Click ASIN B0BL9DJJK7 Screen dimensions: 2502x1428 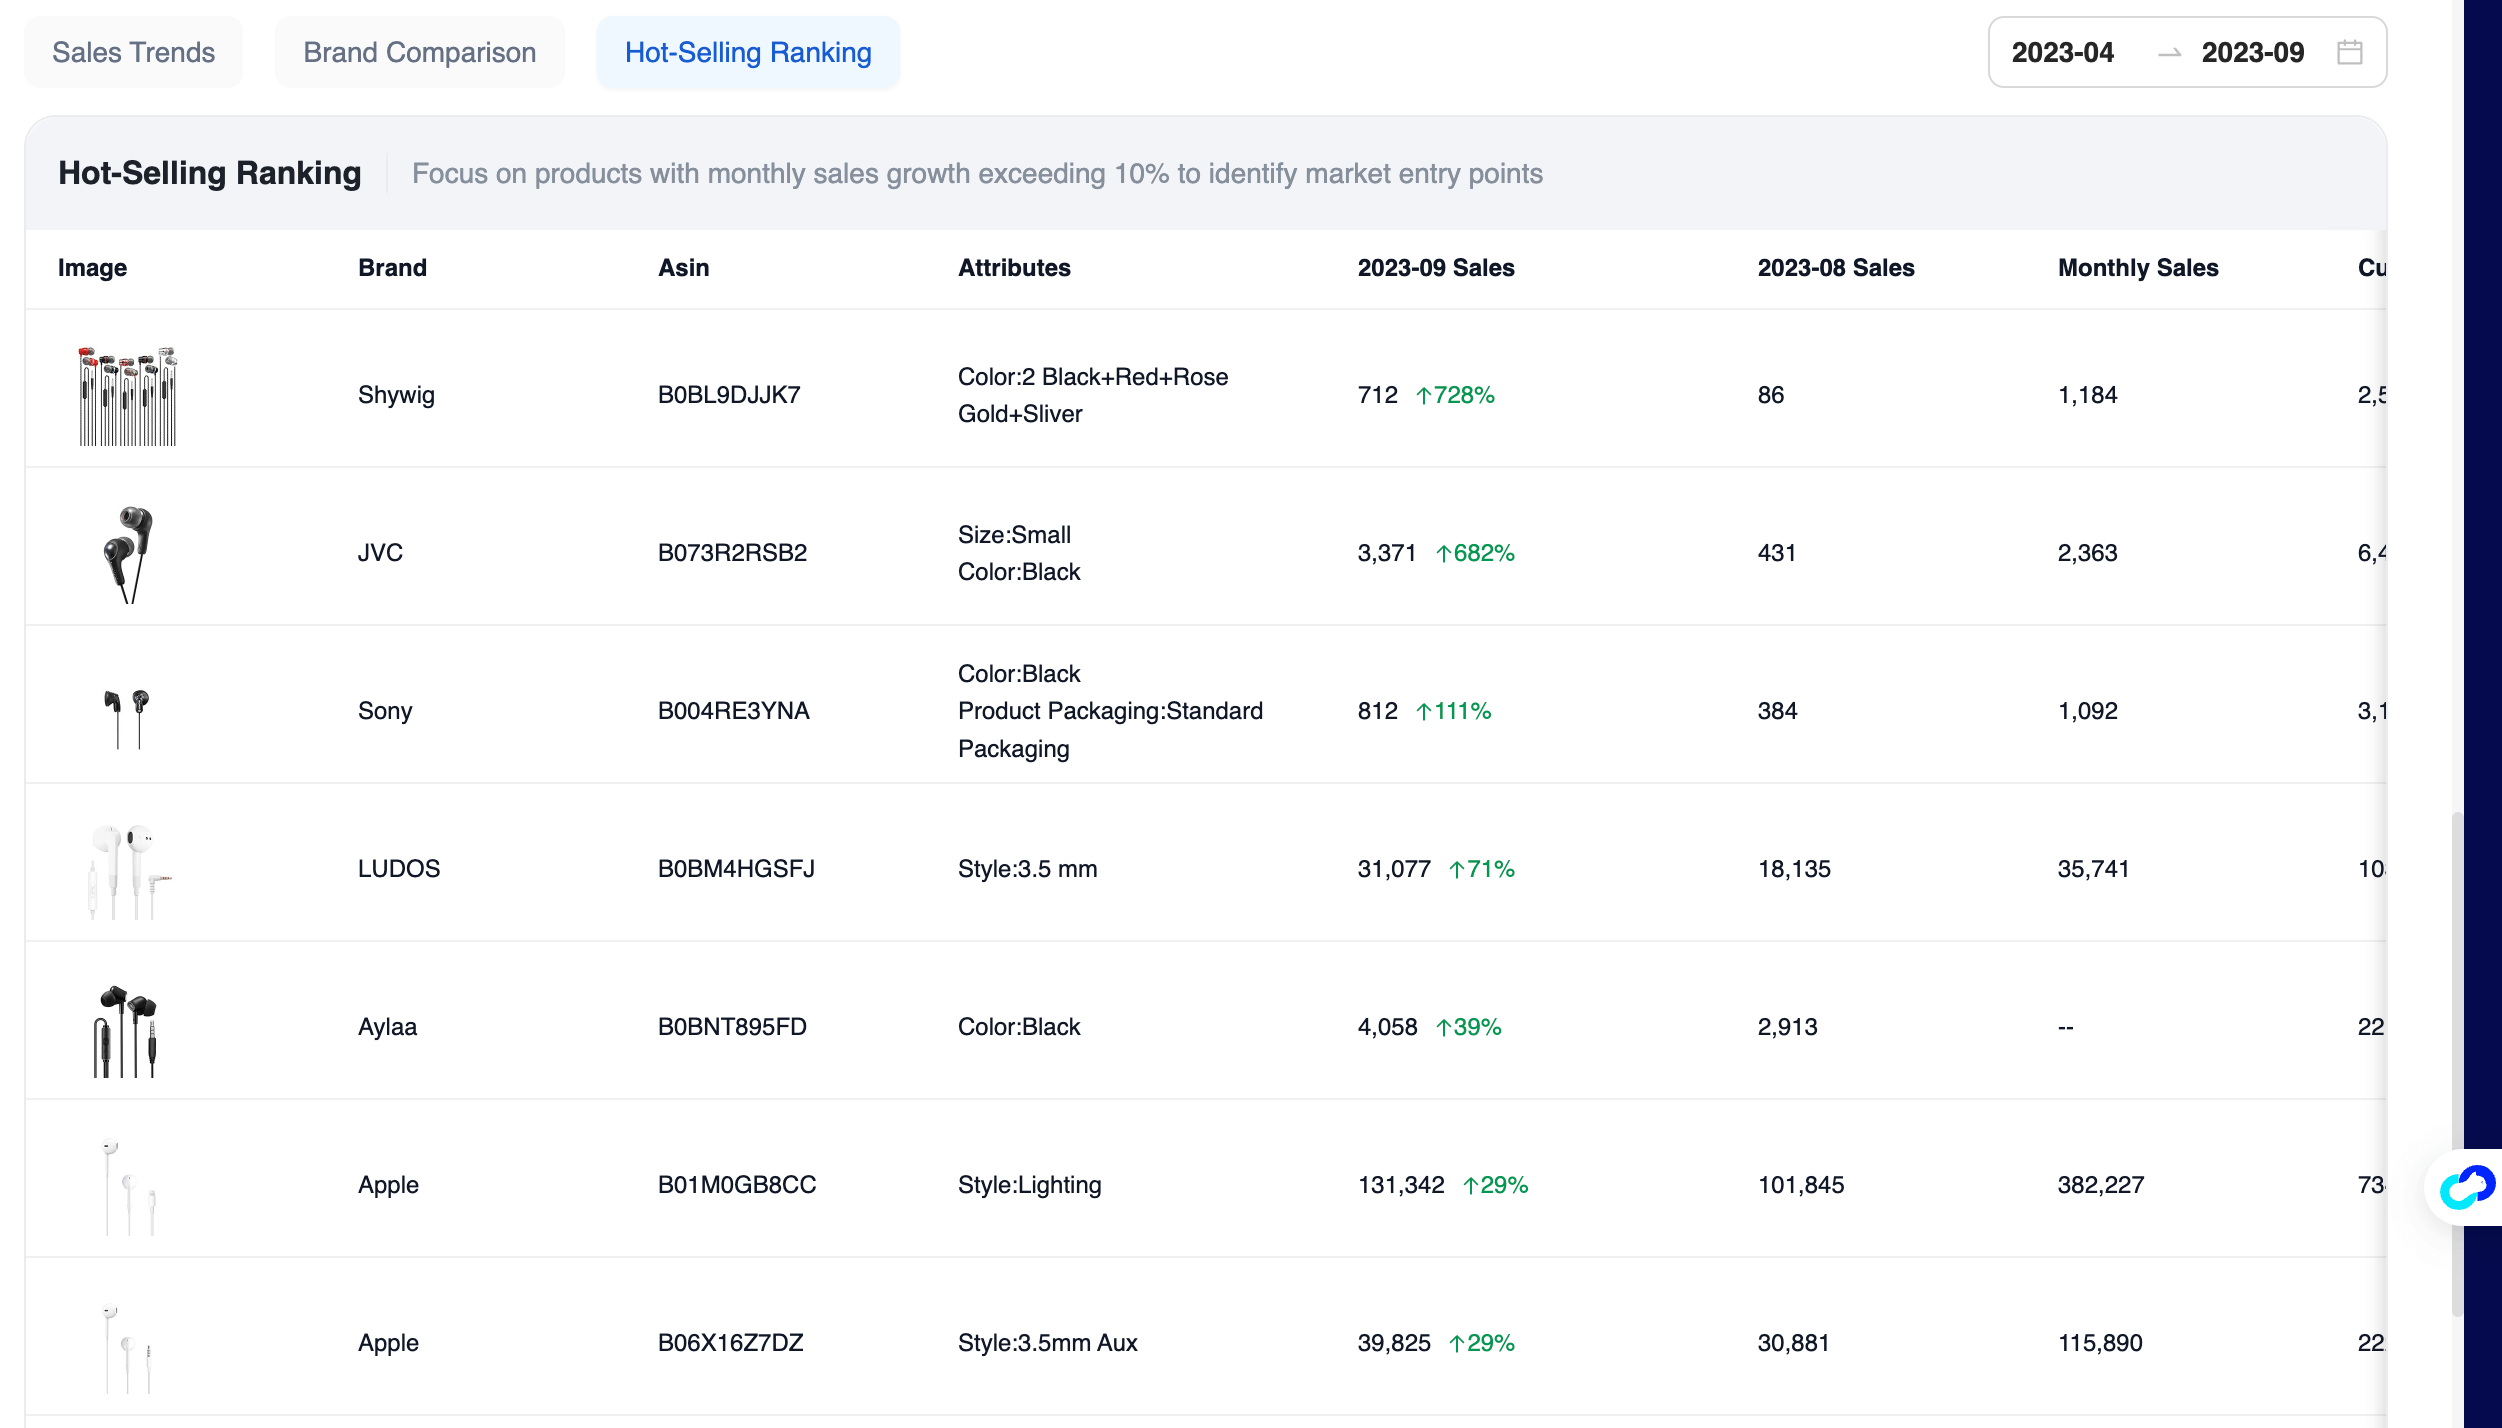728,395
